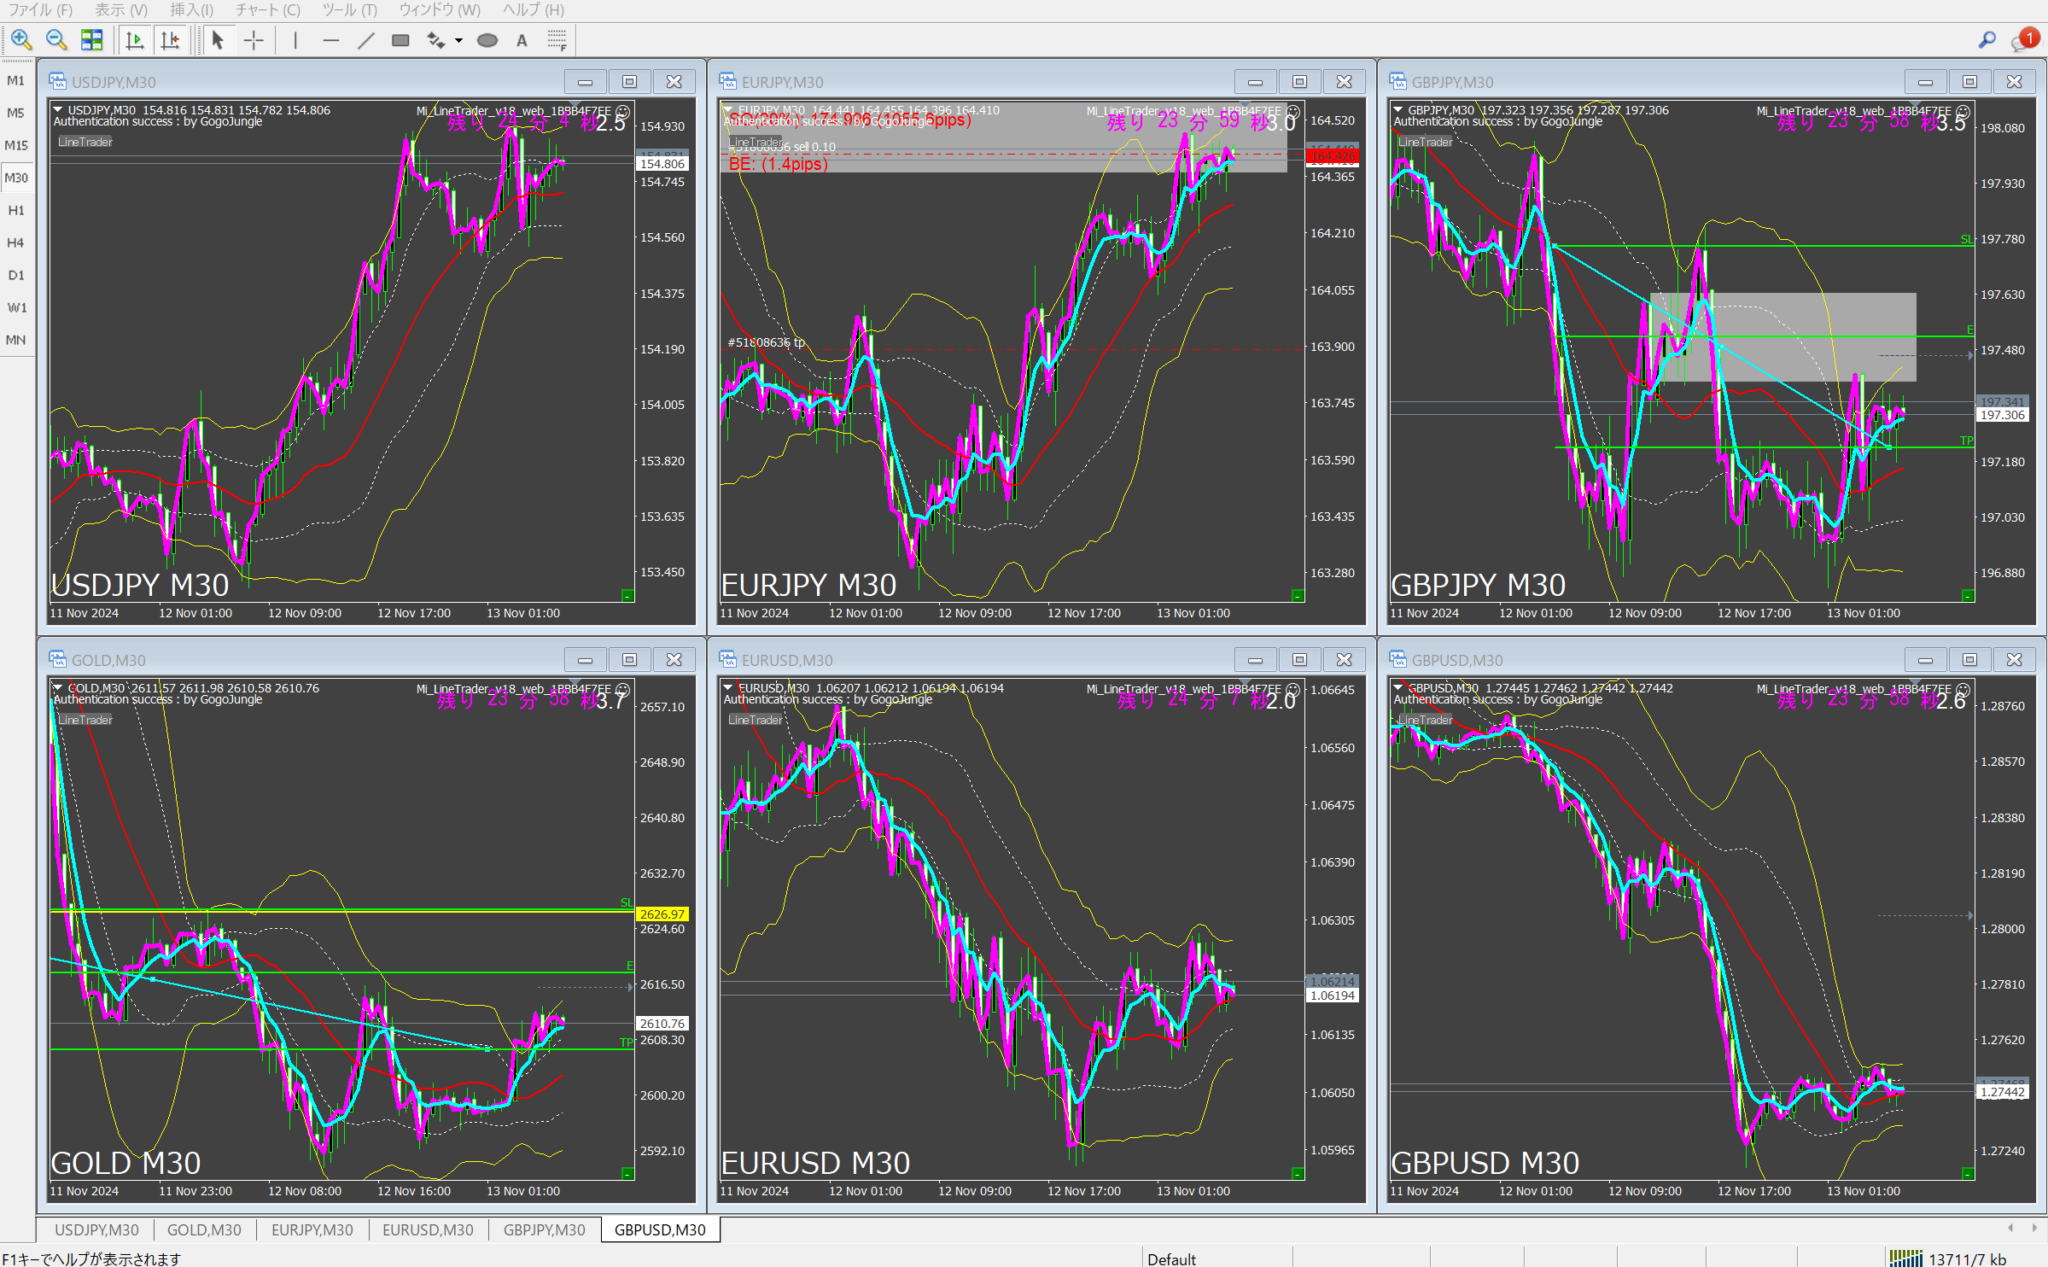
Task: Select the text label tool
Action: 521,40
